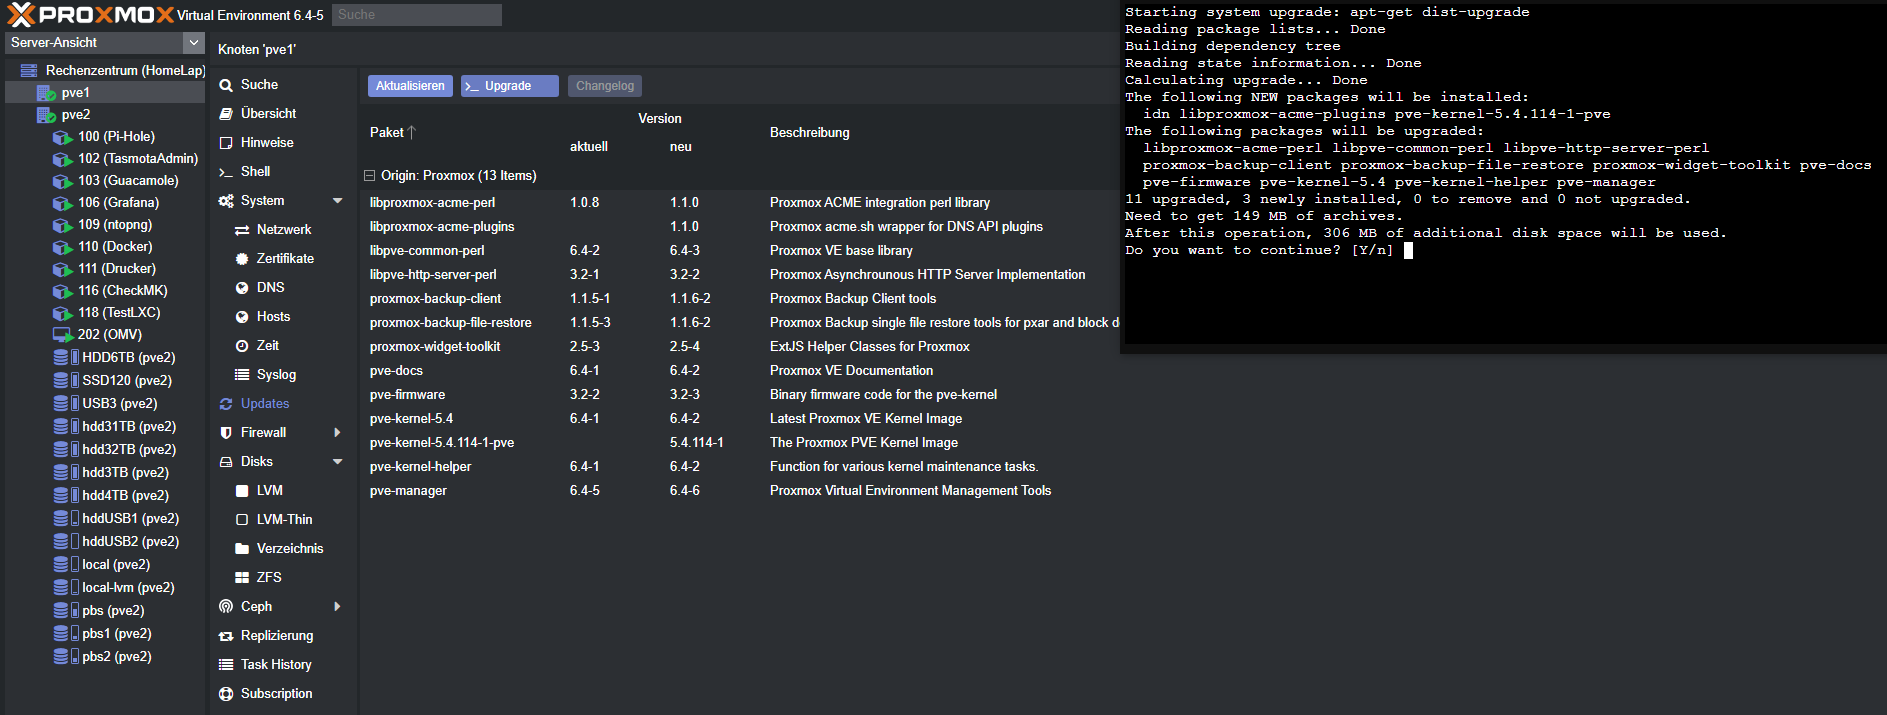Screen dimensions: 1887x715
Task: Click the System gears icon
Action: pyautogui.click(x=226, y=201)
